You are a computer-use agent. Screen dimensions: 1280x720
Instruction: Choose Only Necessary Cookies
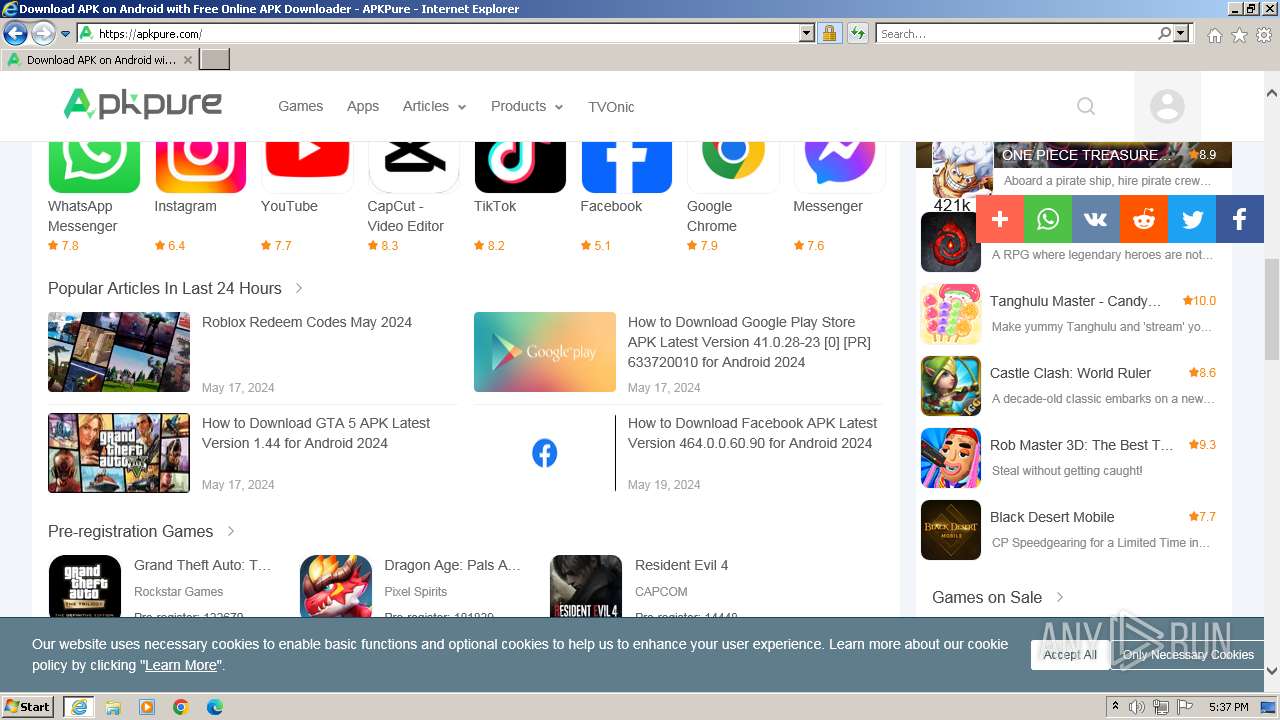(x=1188, y=655)
